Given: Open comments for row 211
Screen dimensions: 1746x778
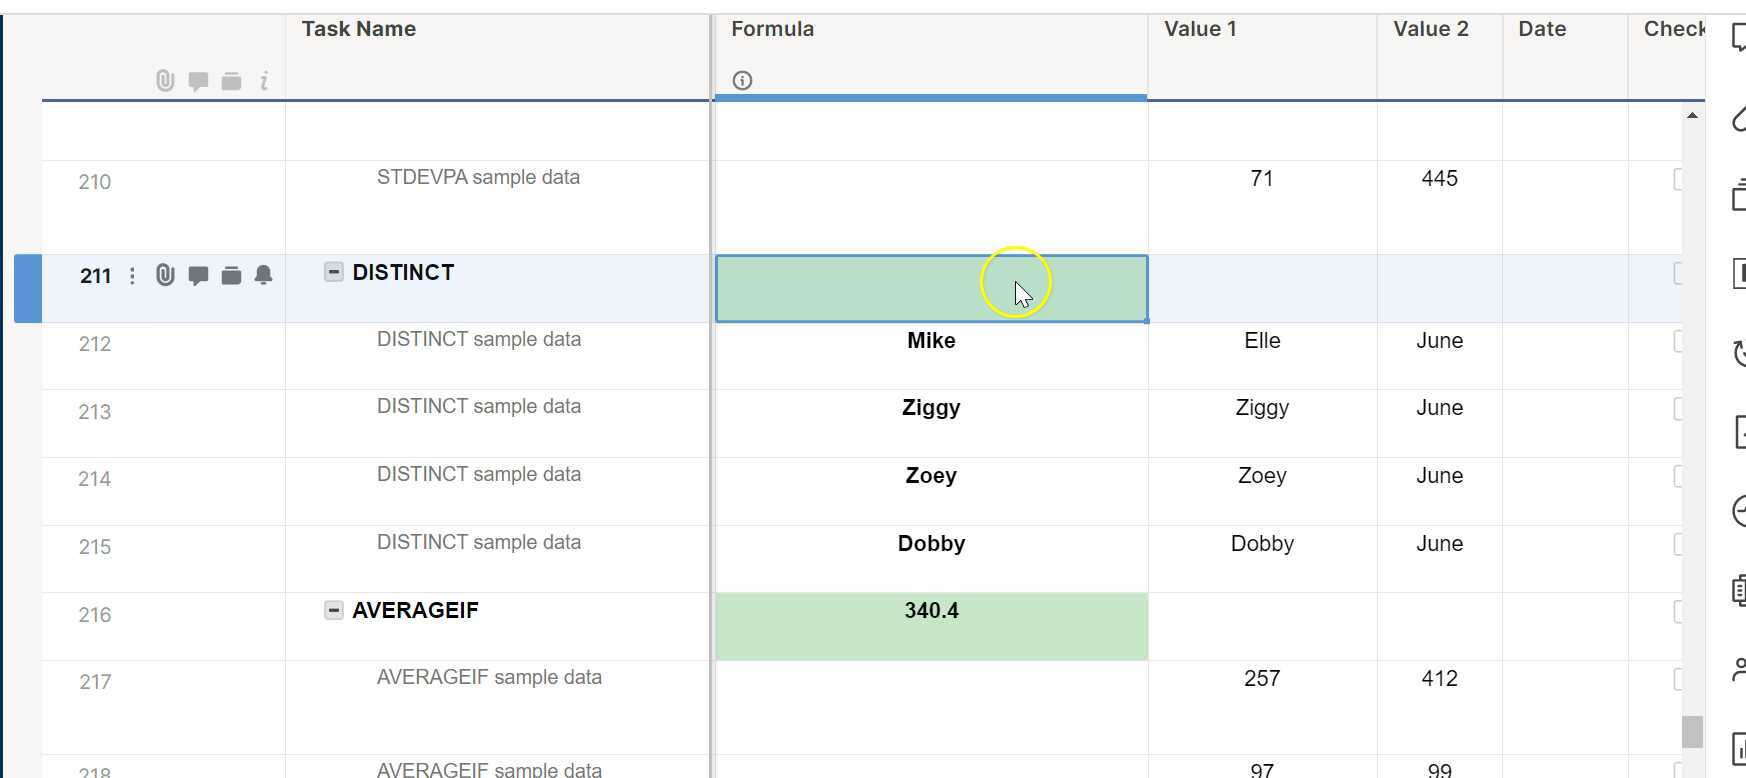Looking at the screenshot, I should tap(198, 275).
